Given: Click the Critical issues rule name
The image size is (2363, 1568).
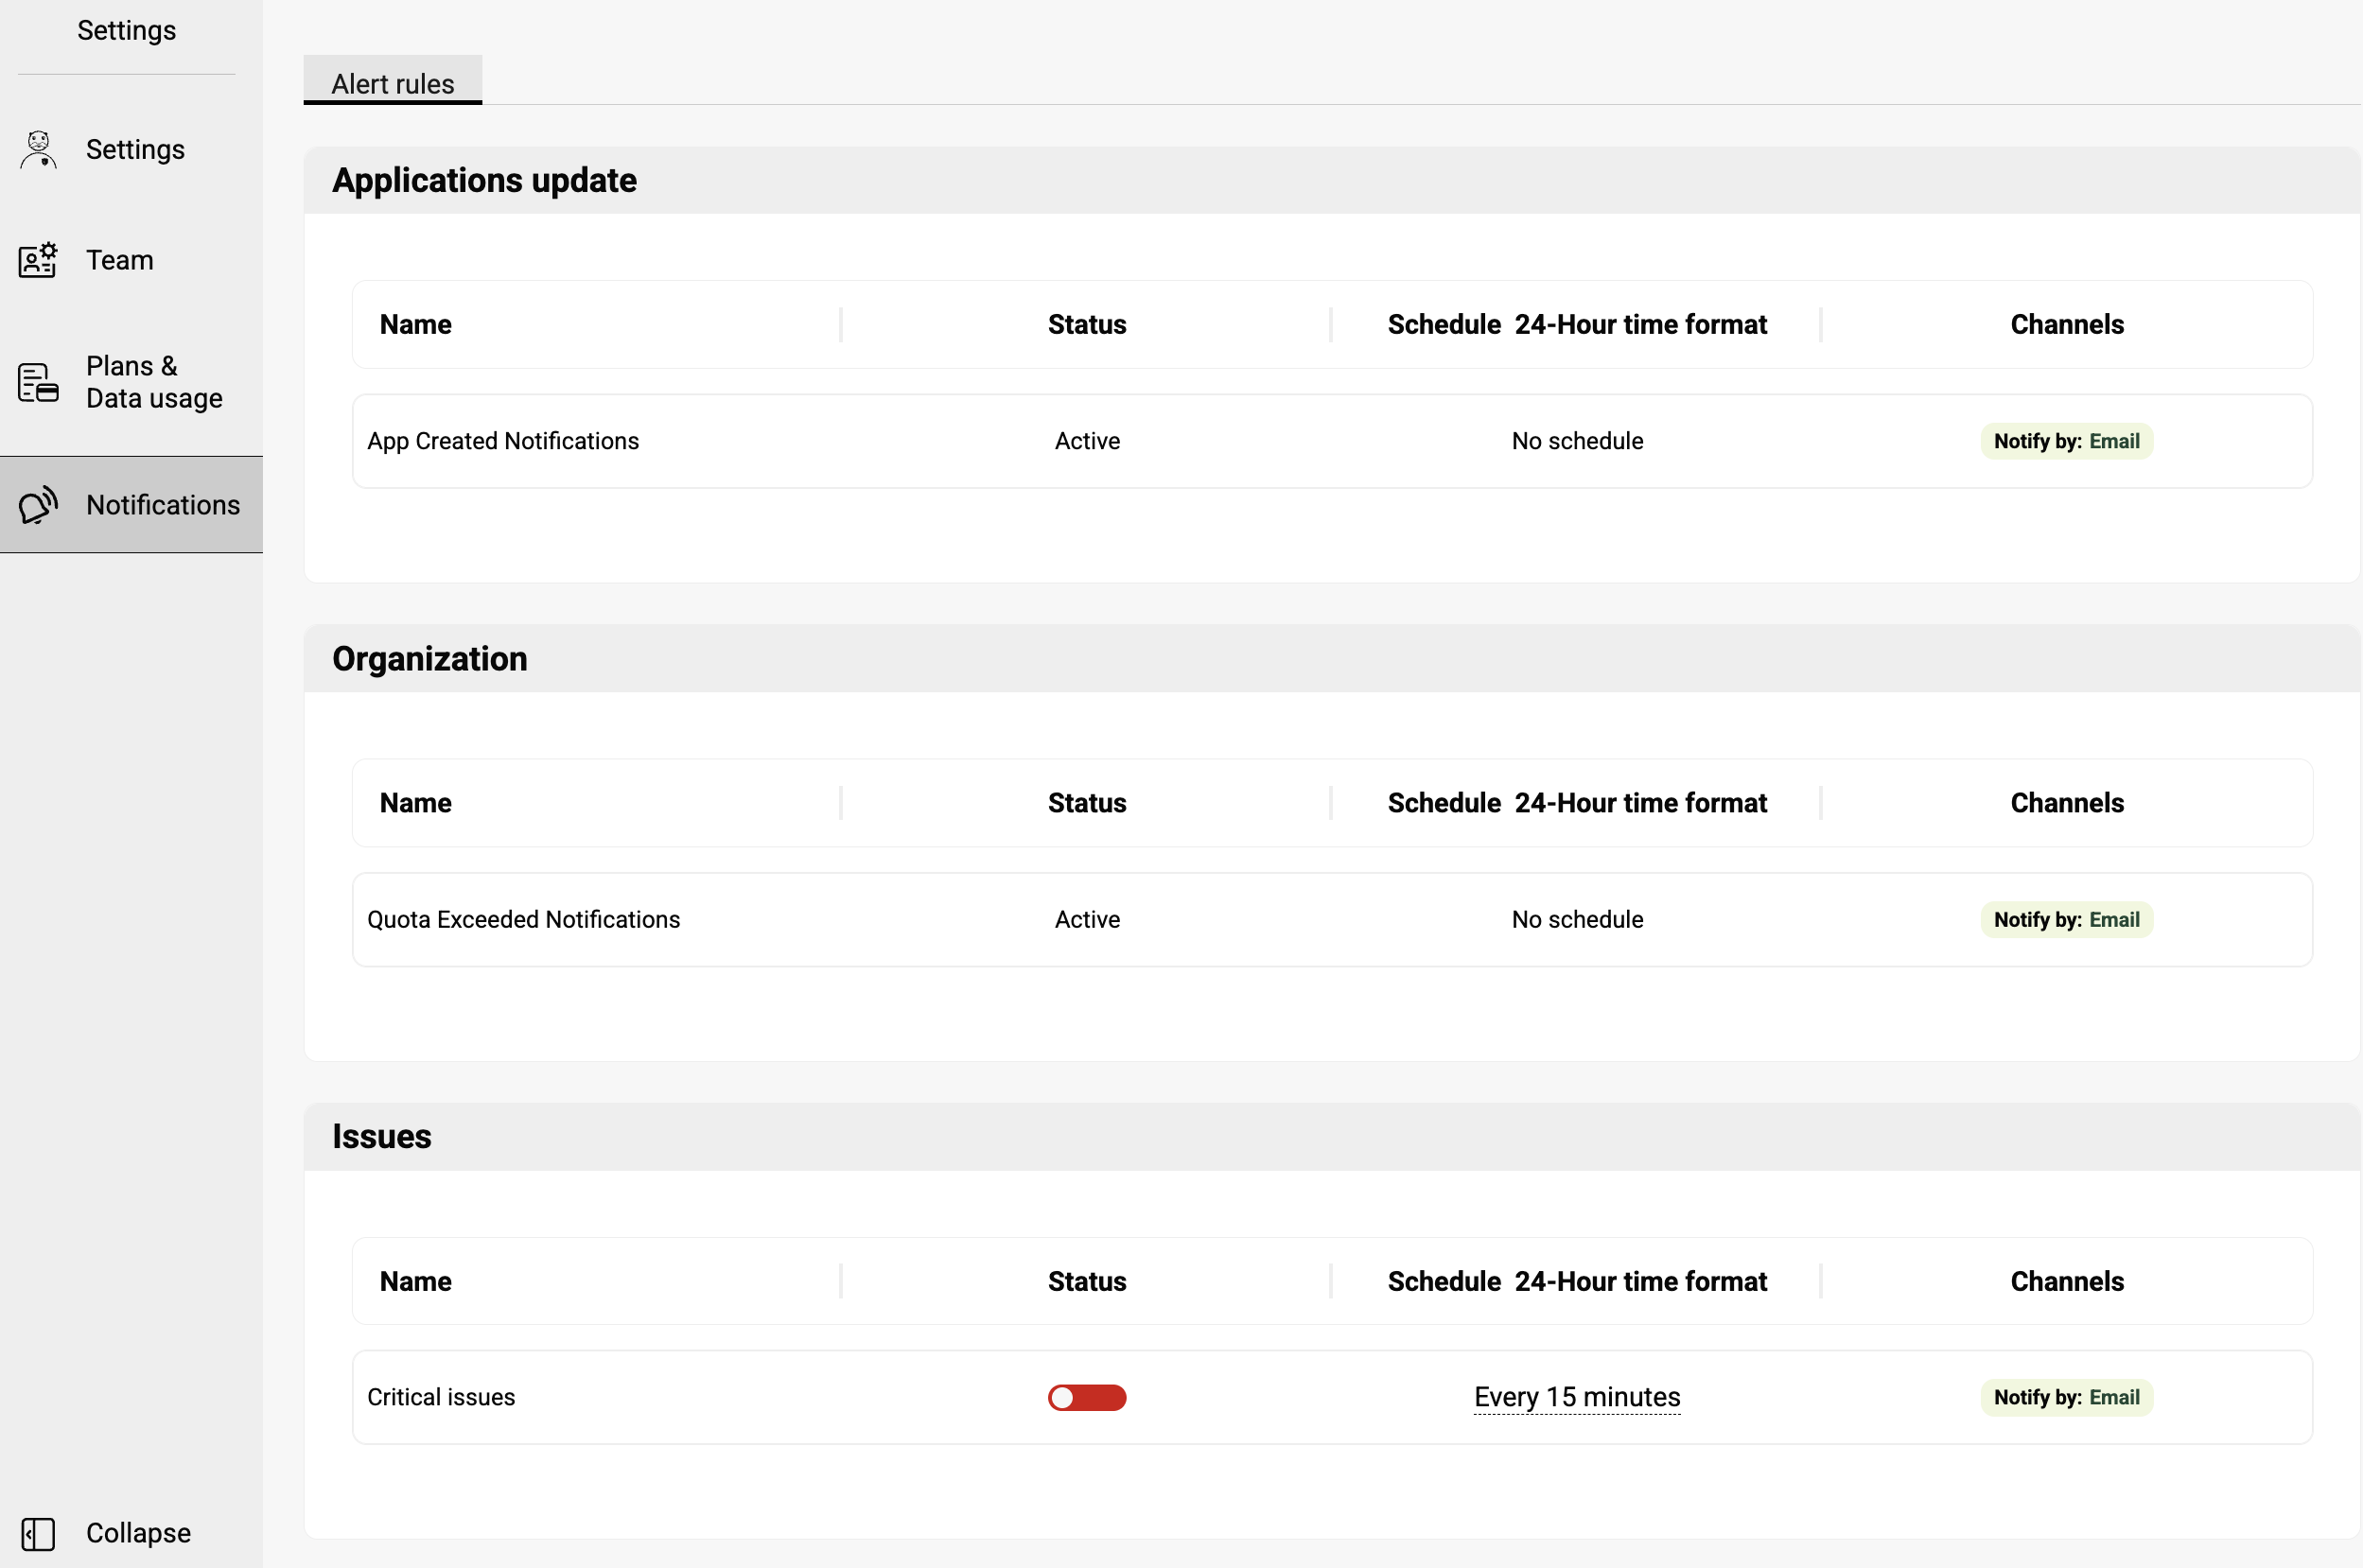Looking at the screenshot, I should [441, 1397].
